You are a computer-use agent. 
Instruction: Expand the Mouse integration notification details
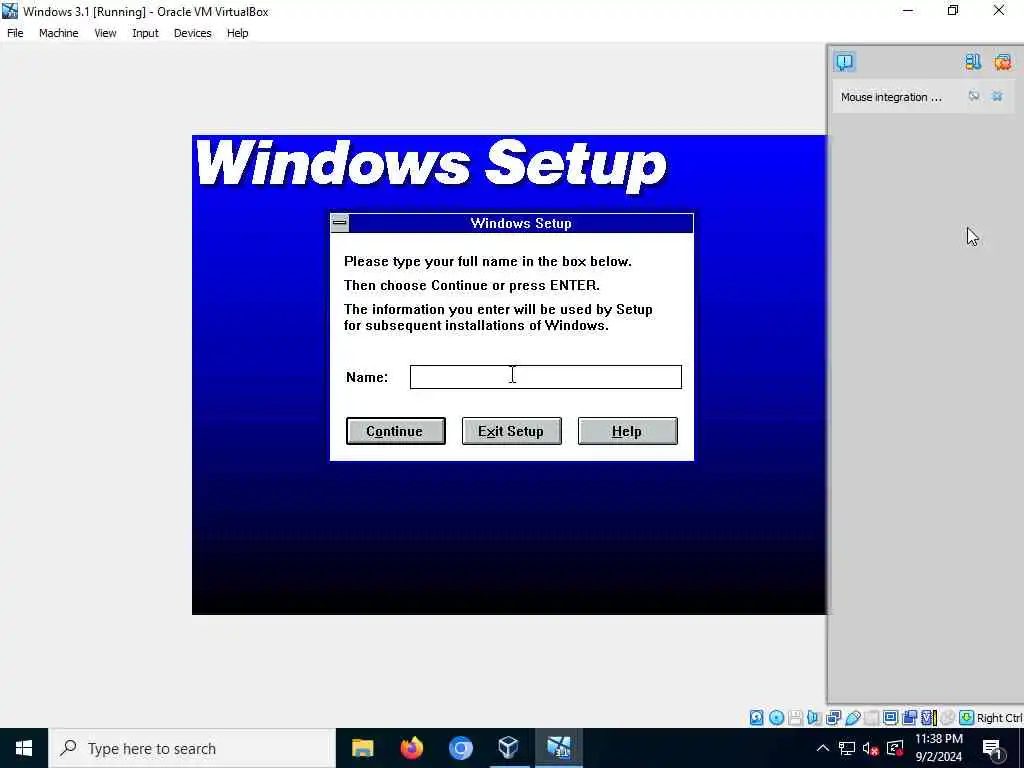[974, 96]
